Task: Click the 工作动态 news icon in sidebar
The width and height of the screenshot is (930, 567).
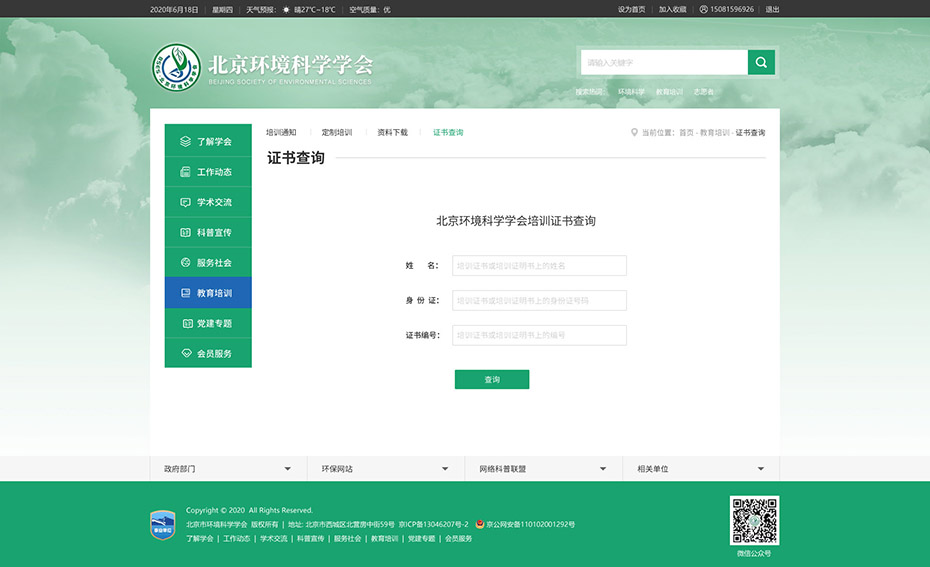Action: (185, 172)
